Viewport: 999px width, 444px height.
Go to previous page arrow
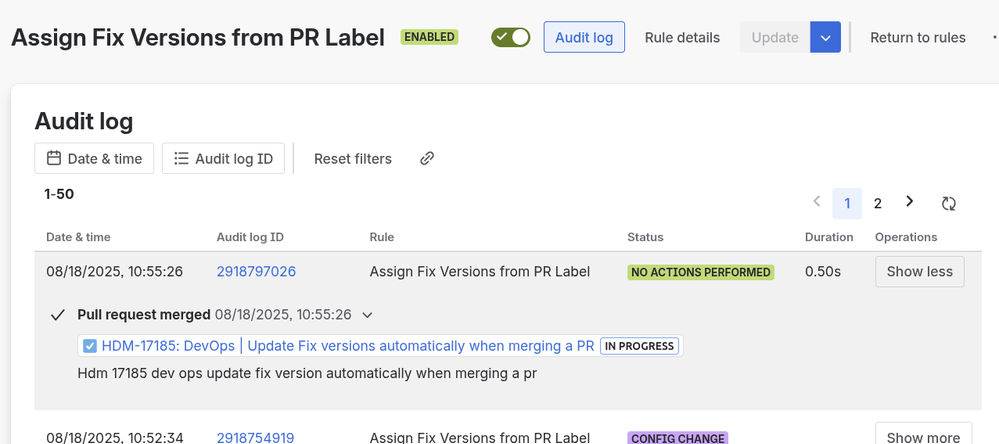(x=816, y=202)
